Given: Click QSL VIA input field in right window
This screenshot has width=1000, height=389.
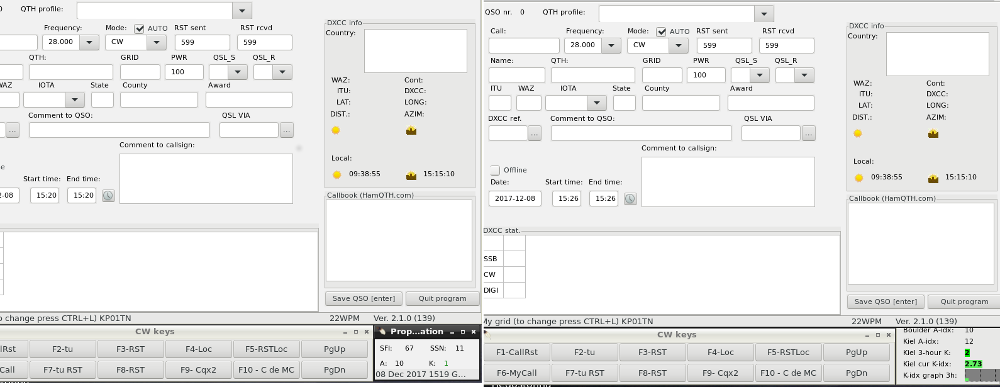Looking at the screenshot, I should pos(770,133).
